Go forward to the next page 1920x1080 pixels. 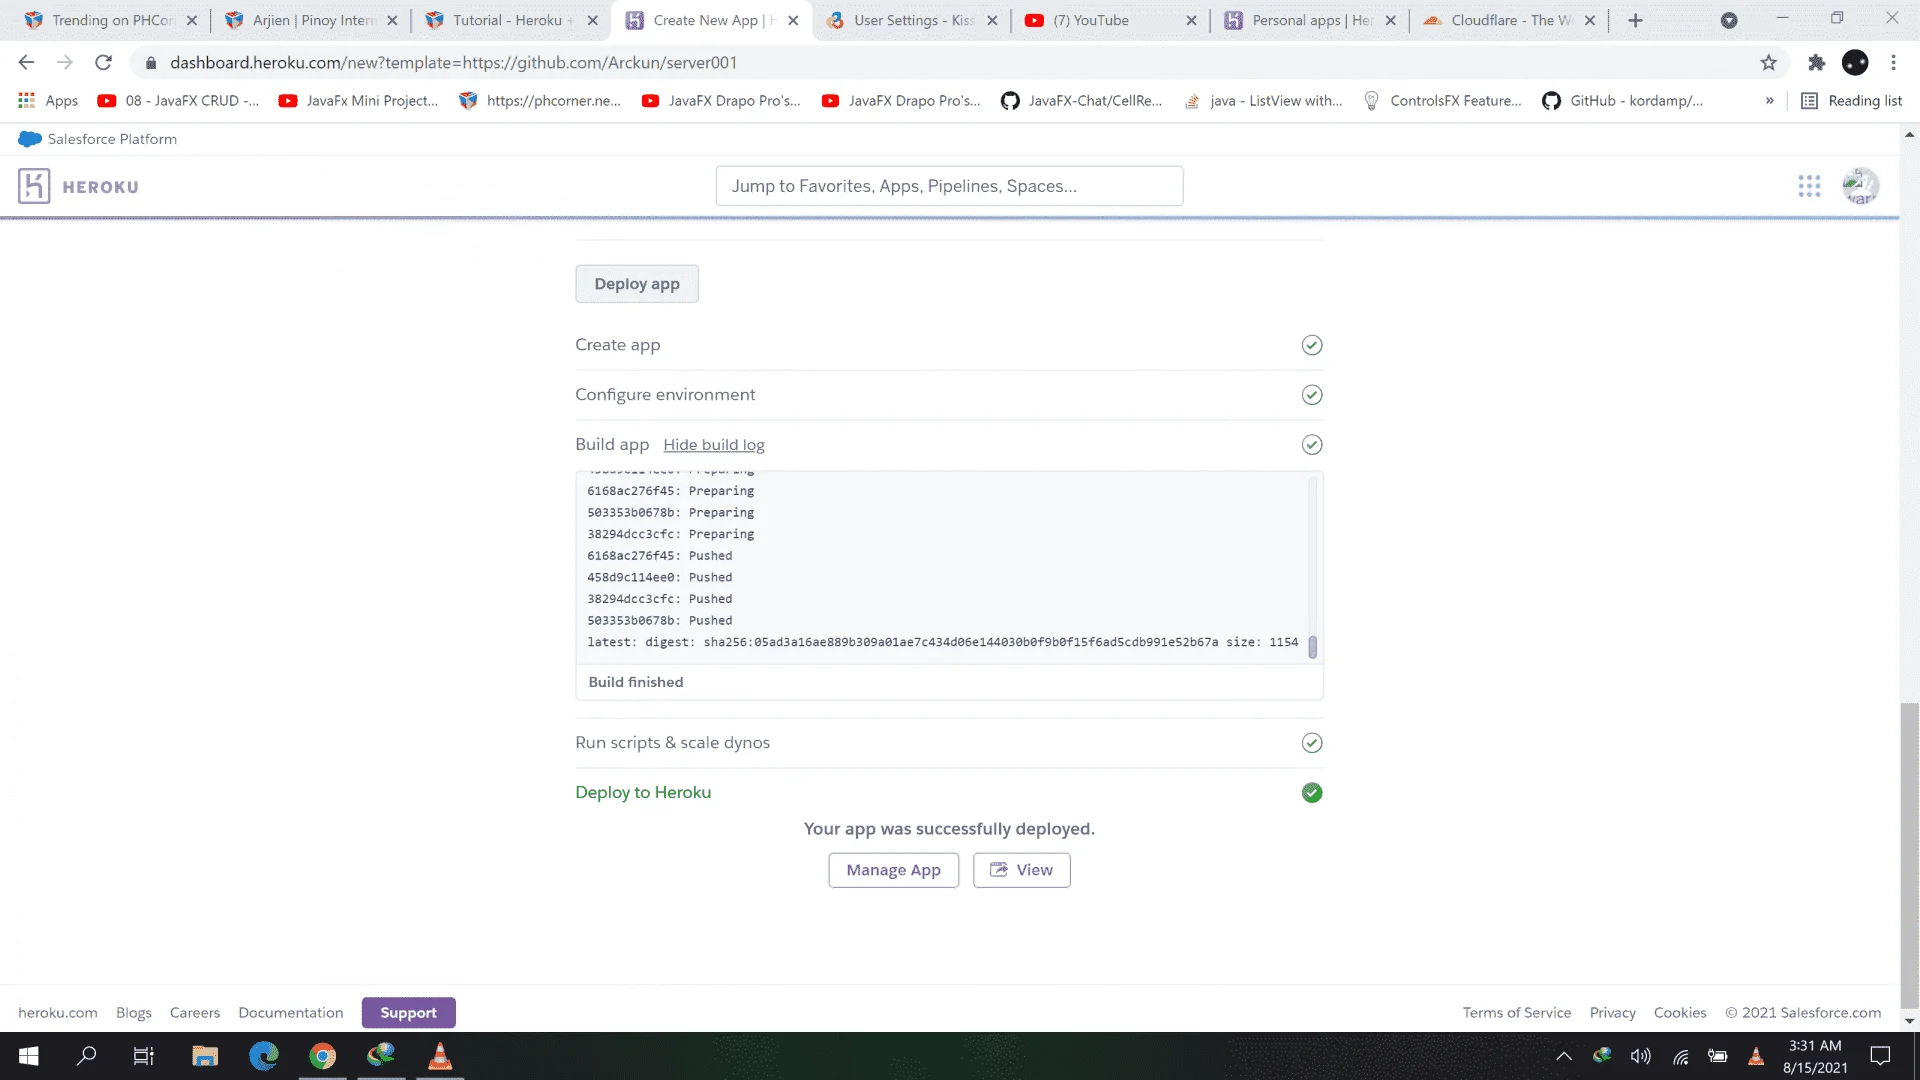tap(65, 63)
